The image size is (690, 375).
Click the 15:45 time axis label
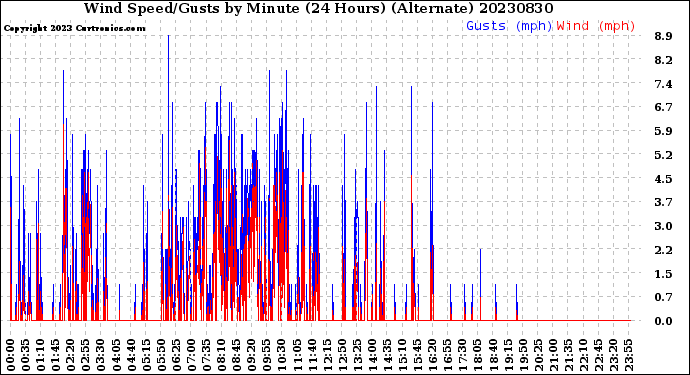click(417, 355)
